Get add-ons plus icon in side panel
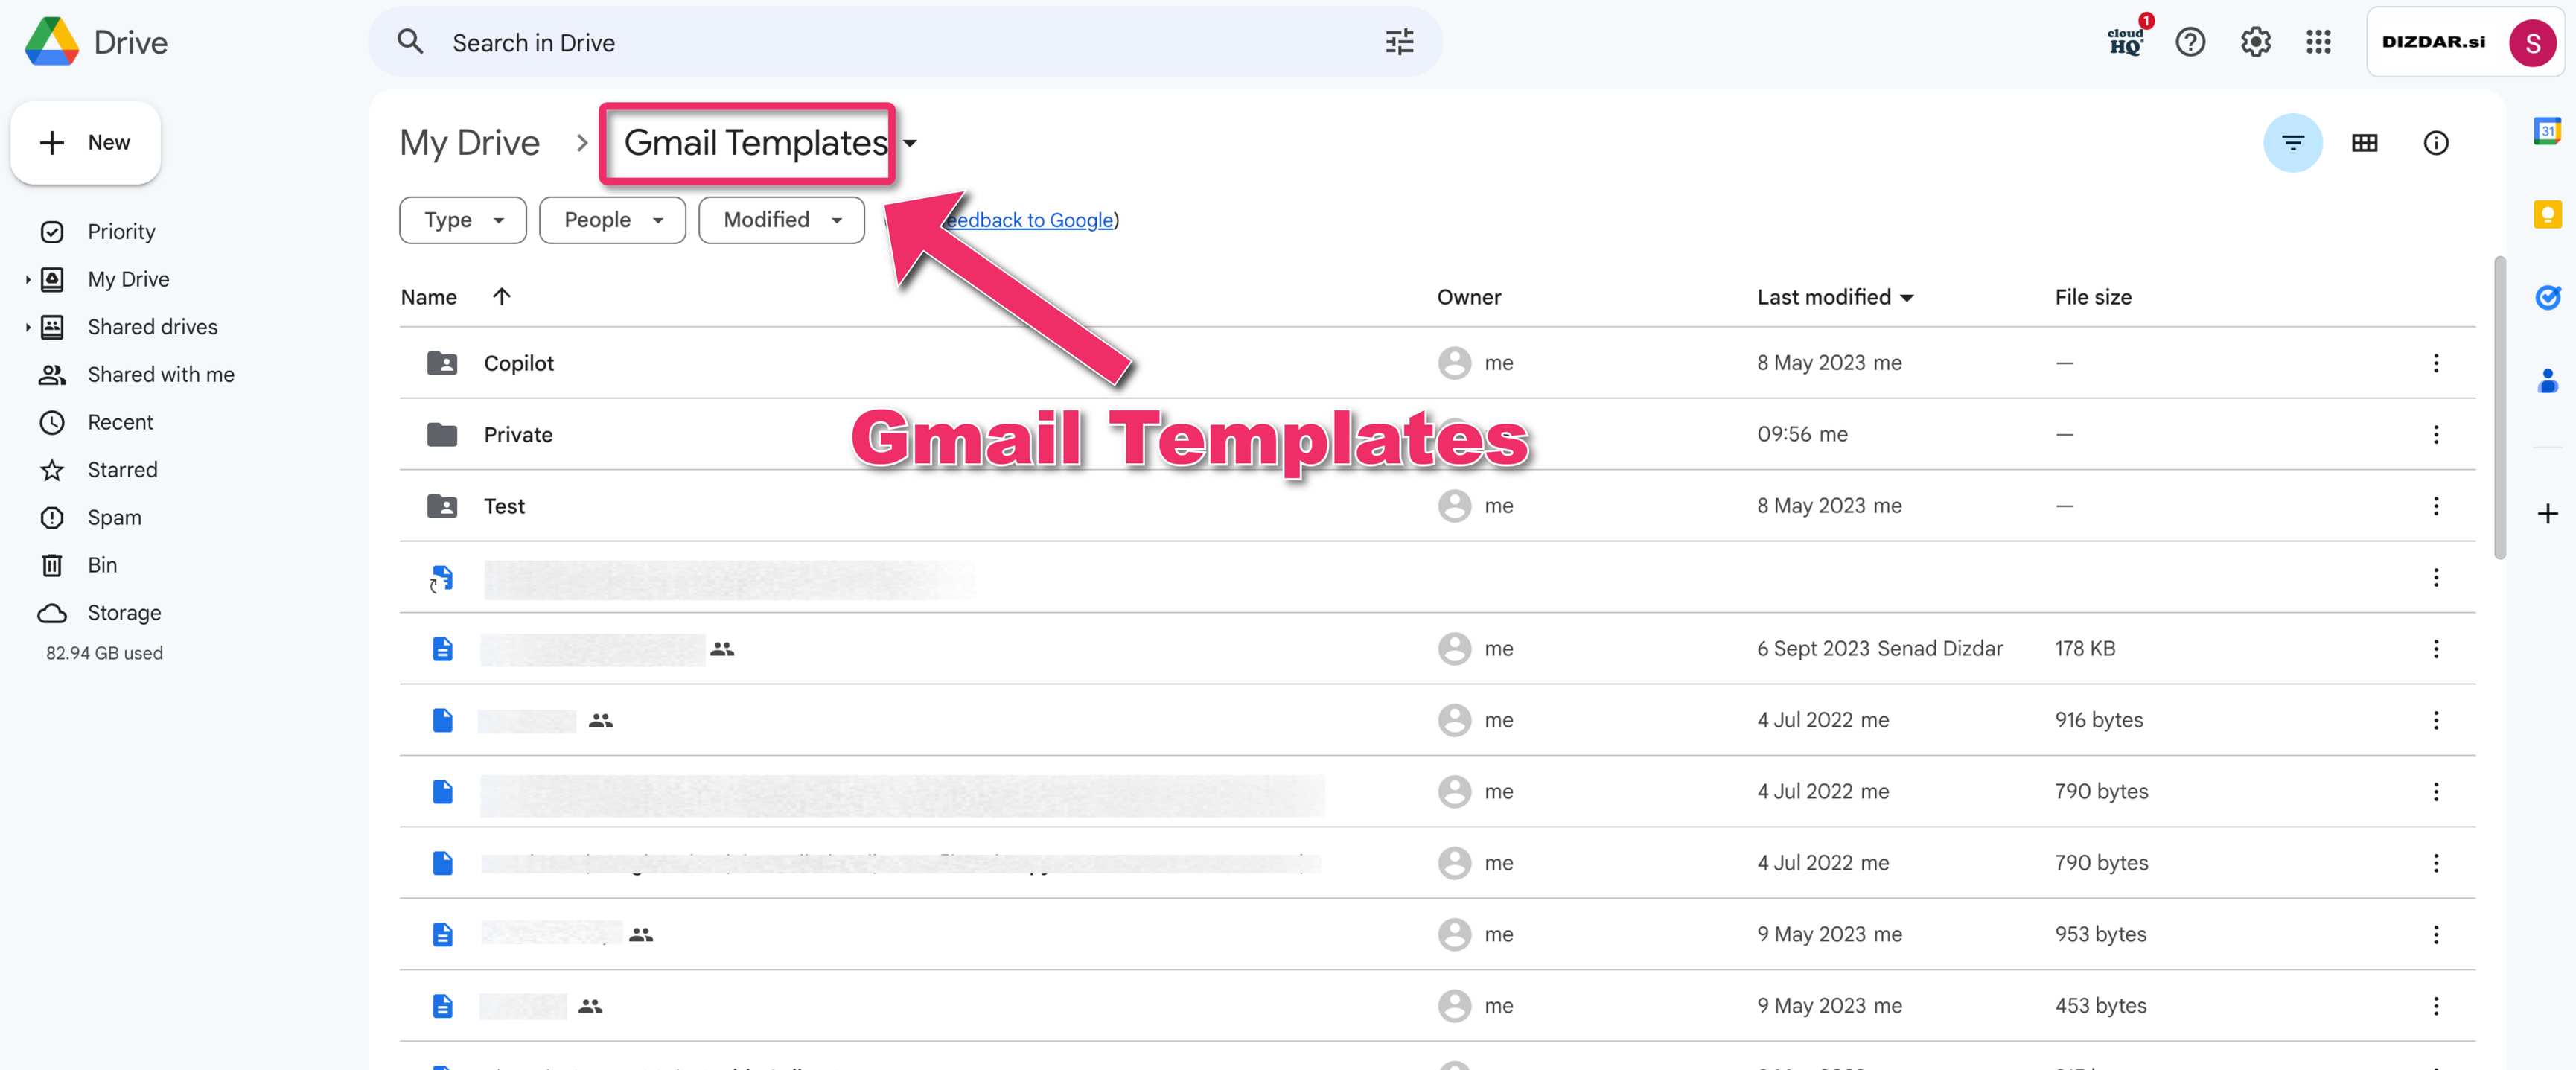Viewport: 2576px width, 1070px height. (2547, 514)
